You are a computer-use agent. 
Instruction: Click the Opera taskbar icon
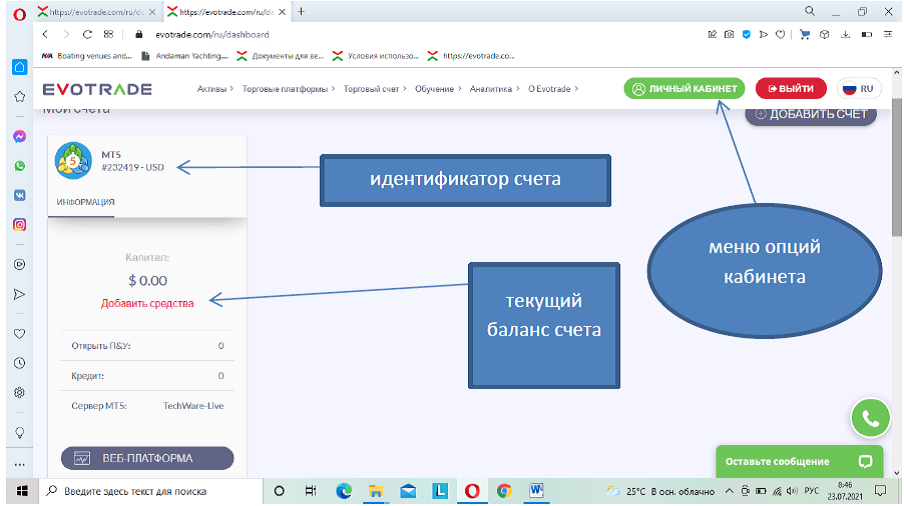click(x=470, y=491)
